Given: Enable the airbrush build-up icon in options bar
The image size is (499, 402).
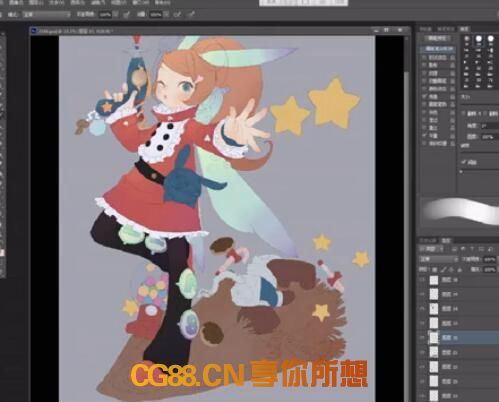Looking at the screenshot, I should pyautogui.click(x=178, y=14).
